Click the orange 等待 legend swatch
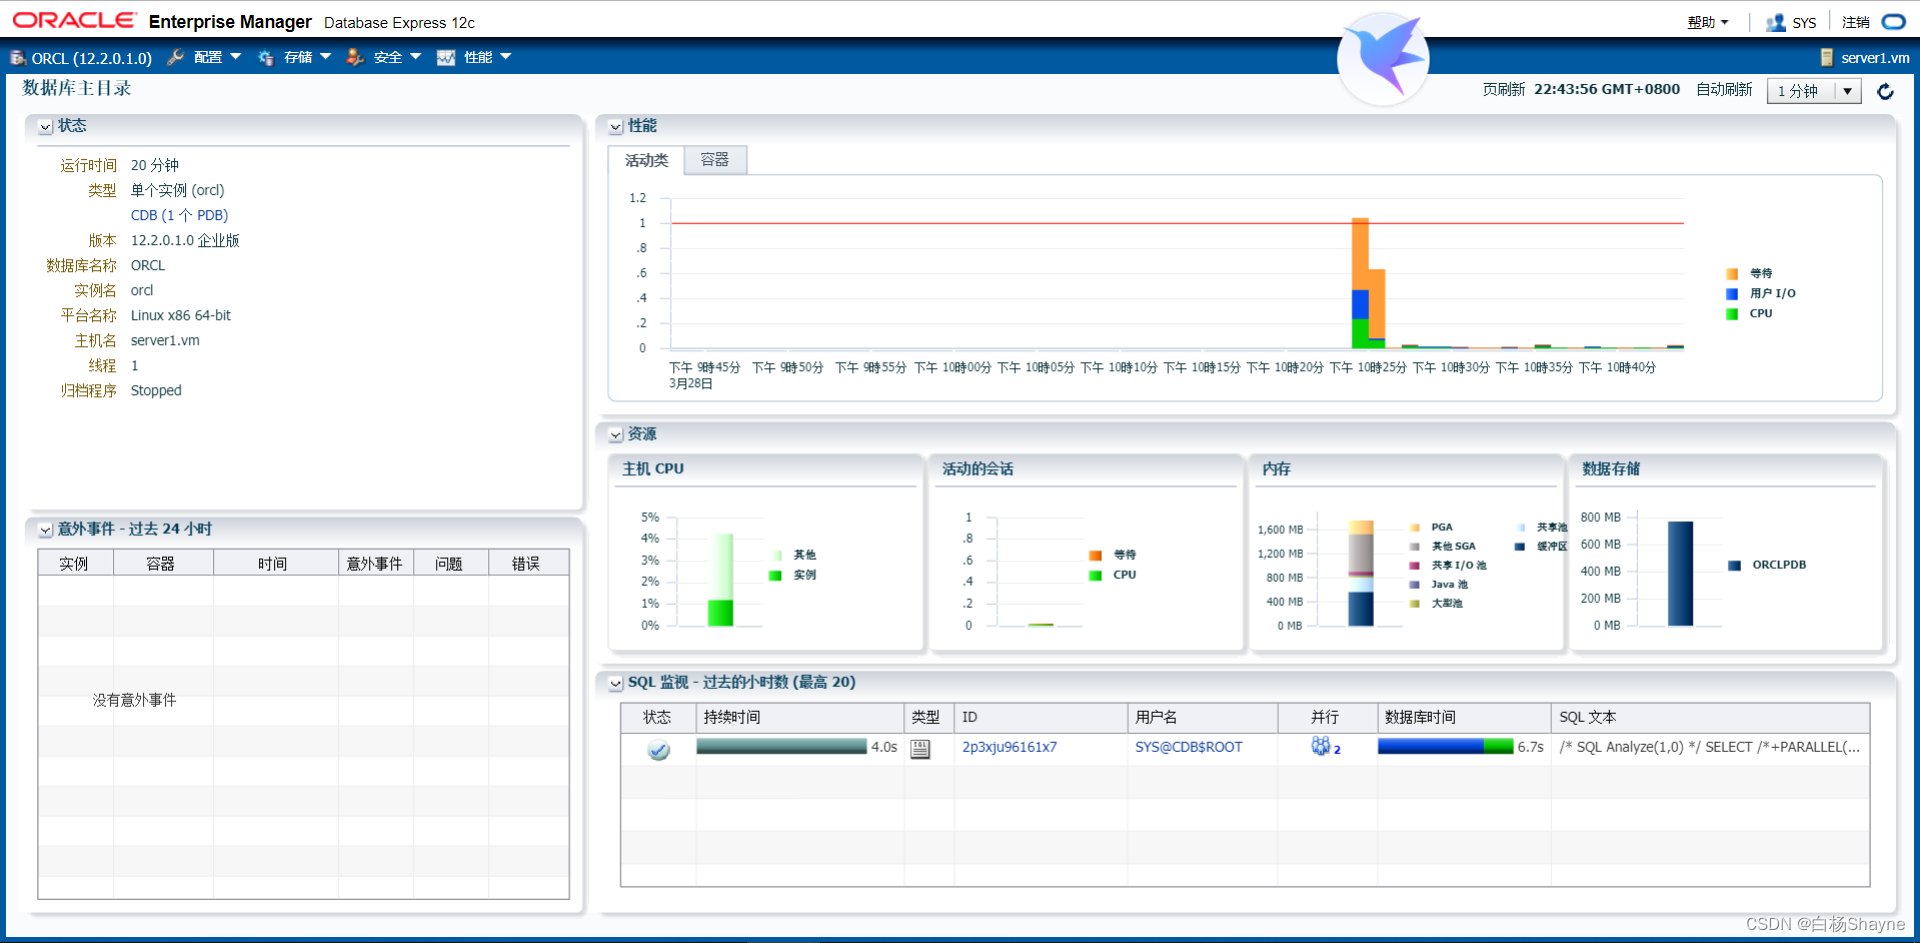This screenshot has width=1920, height=943. (x=1732, y=274)
